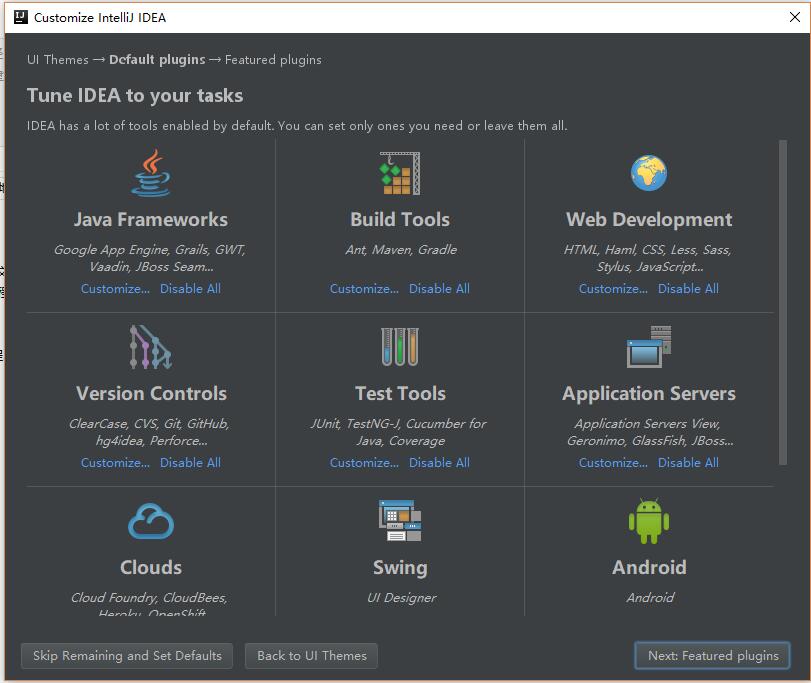Click the Android heading text

pos(649,568)
